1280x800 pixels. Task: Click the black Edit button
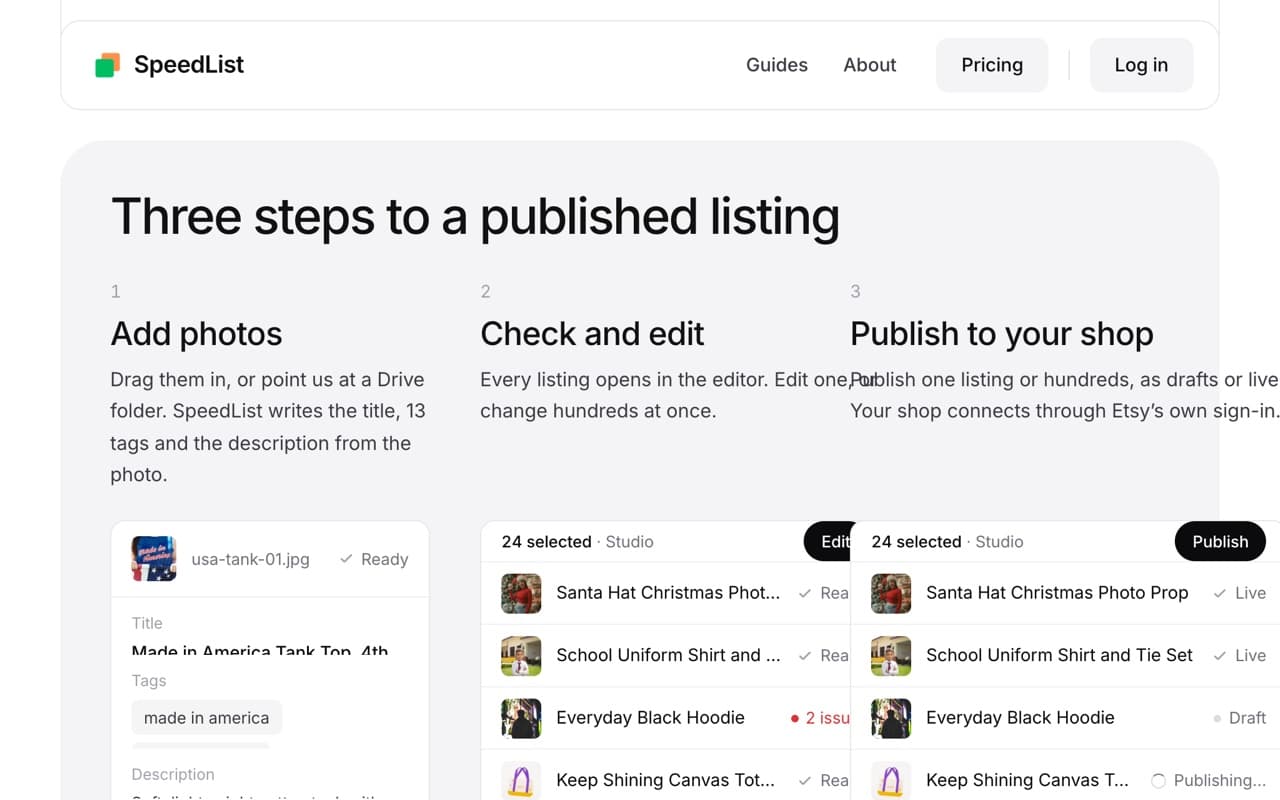click(828, 541)
